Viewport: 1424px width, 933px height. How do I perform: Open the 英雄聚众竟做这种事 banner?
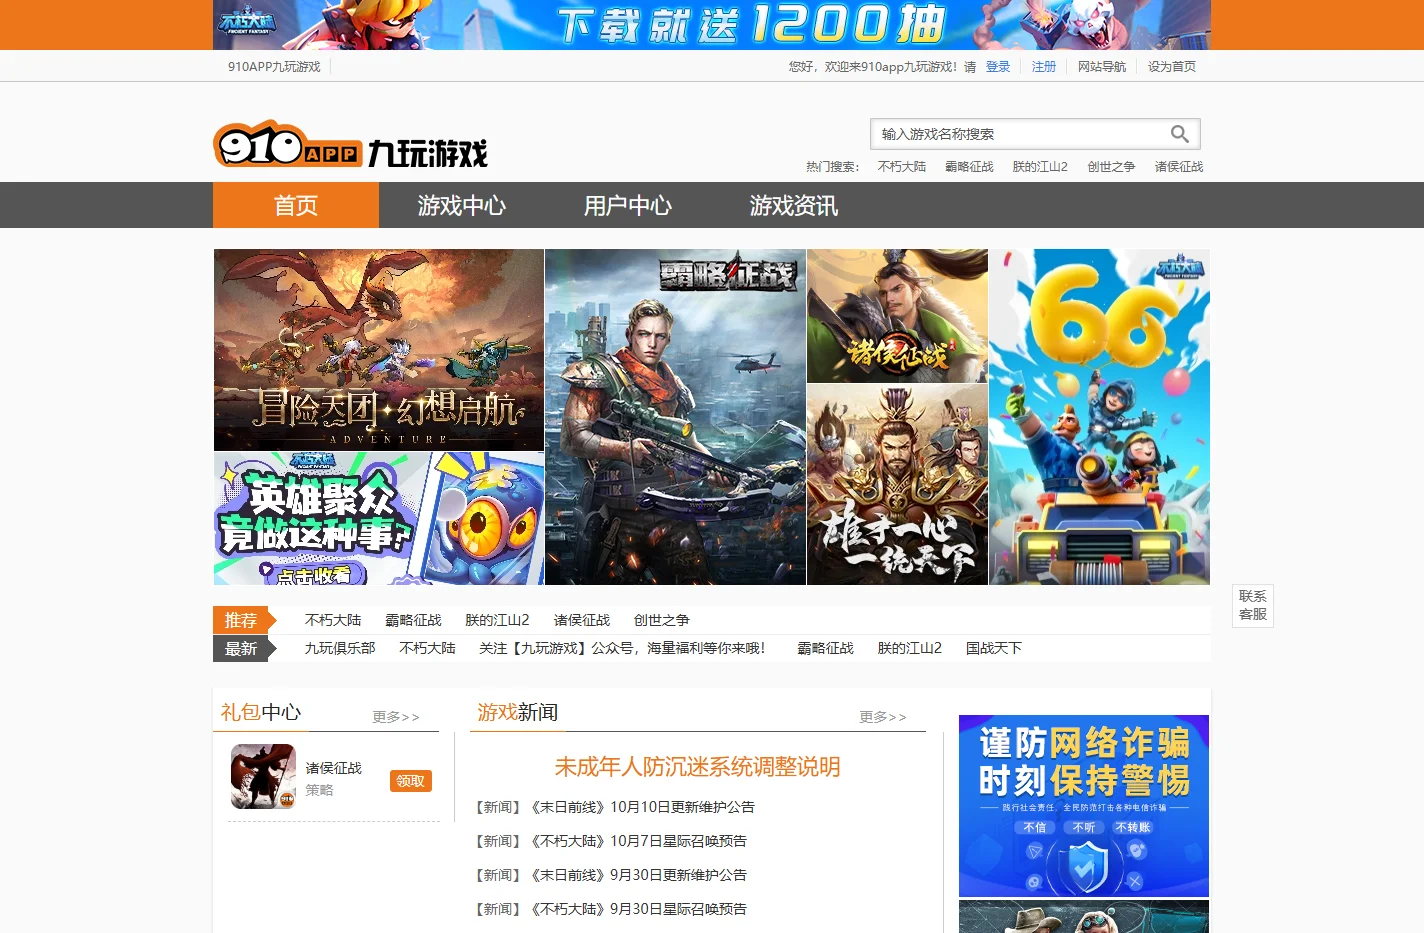379,519
